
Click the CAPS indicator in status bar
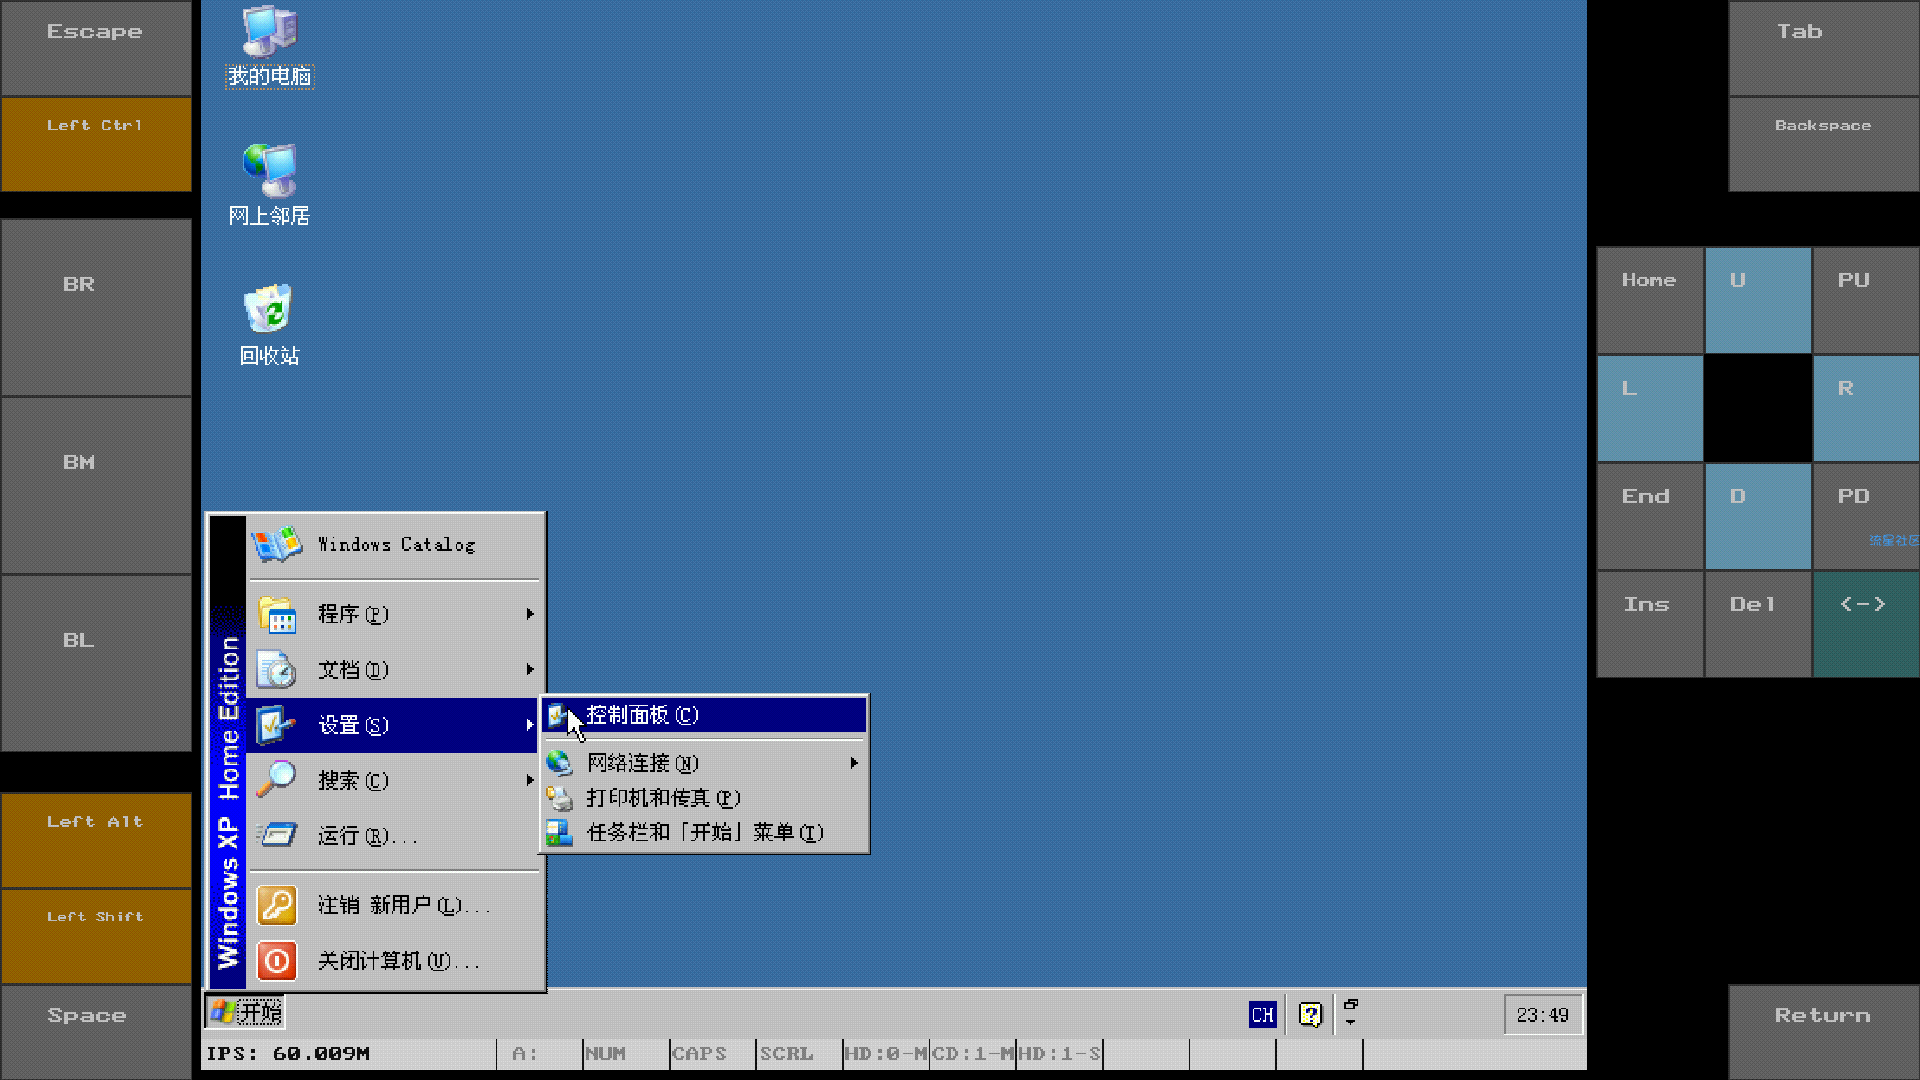click(x=712, y=1054)
